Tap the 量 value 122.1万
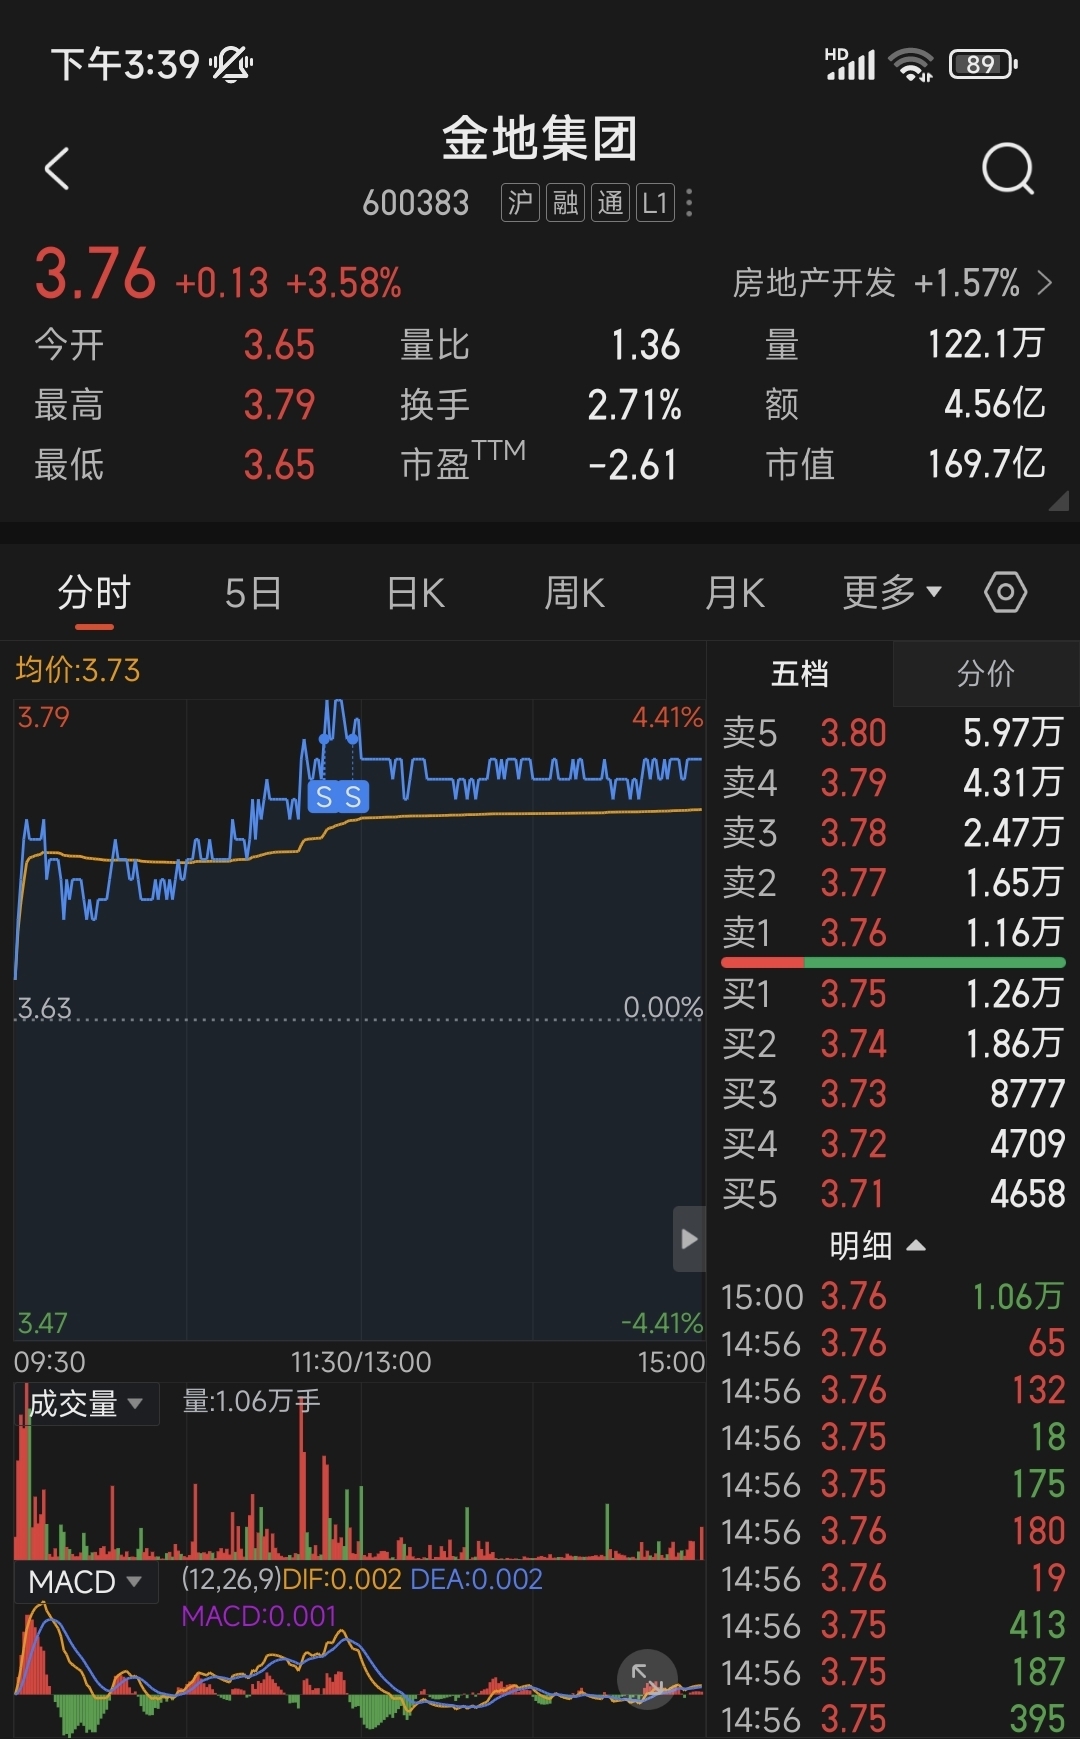Viewport: 1080px width, 1739px height. (986, 344)
